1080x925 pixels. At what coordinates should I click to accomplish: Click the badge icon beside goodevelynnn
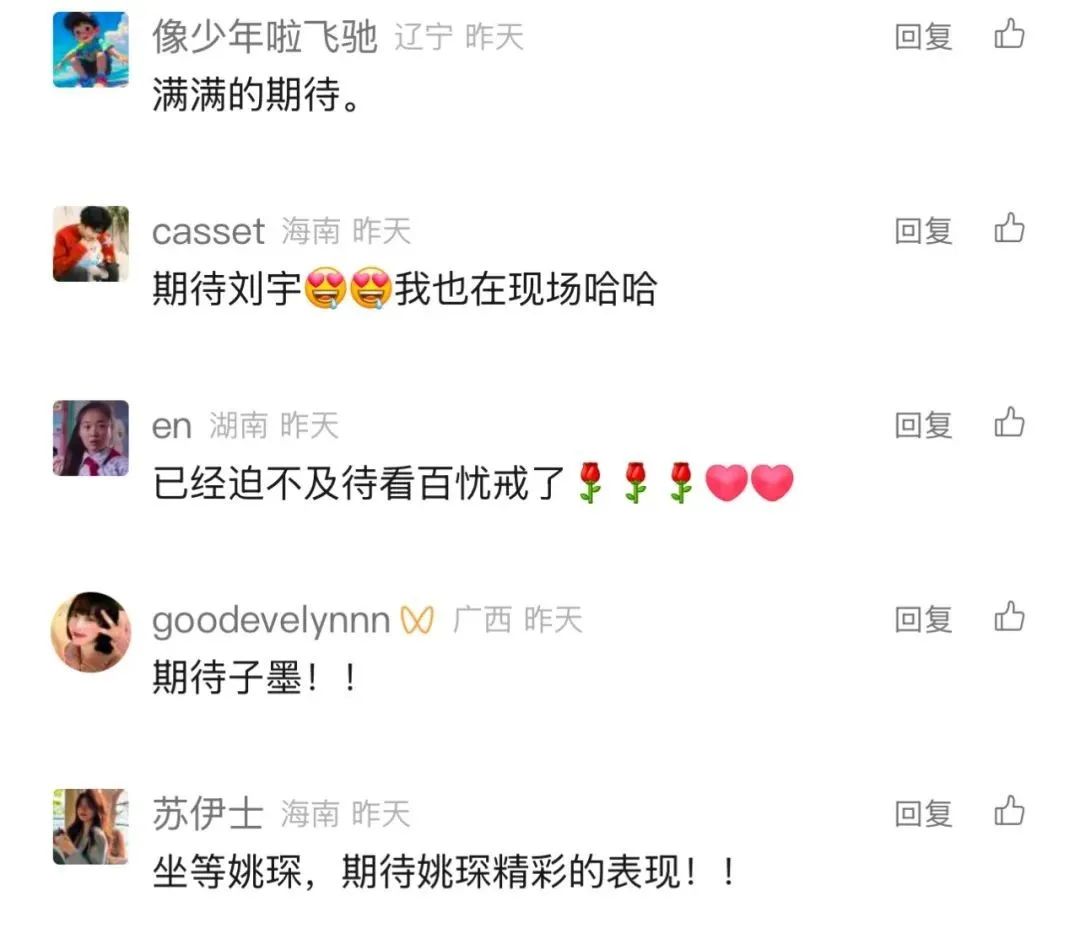click(x=417, y=620)
